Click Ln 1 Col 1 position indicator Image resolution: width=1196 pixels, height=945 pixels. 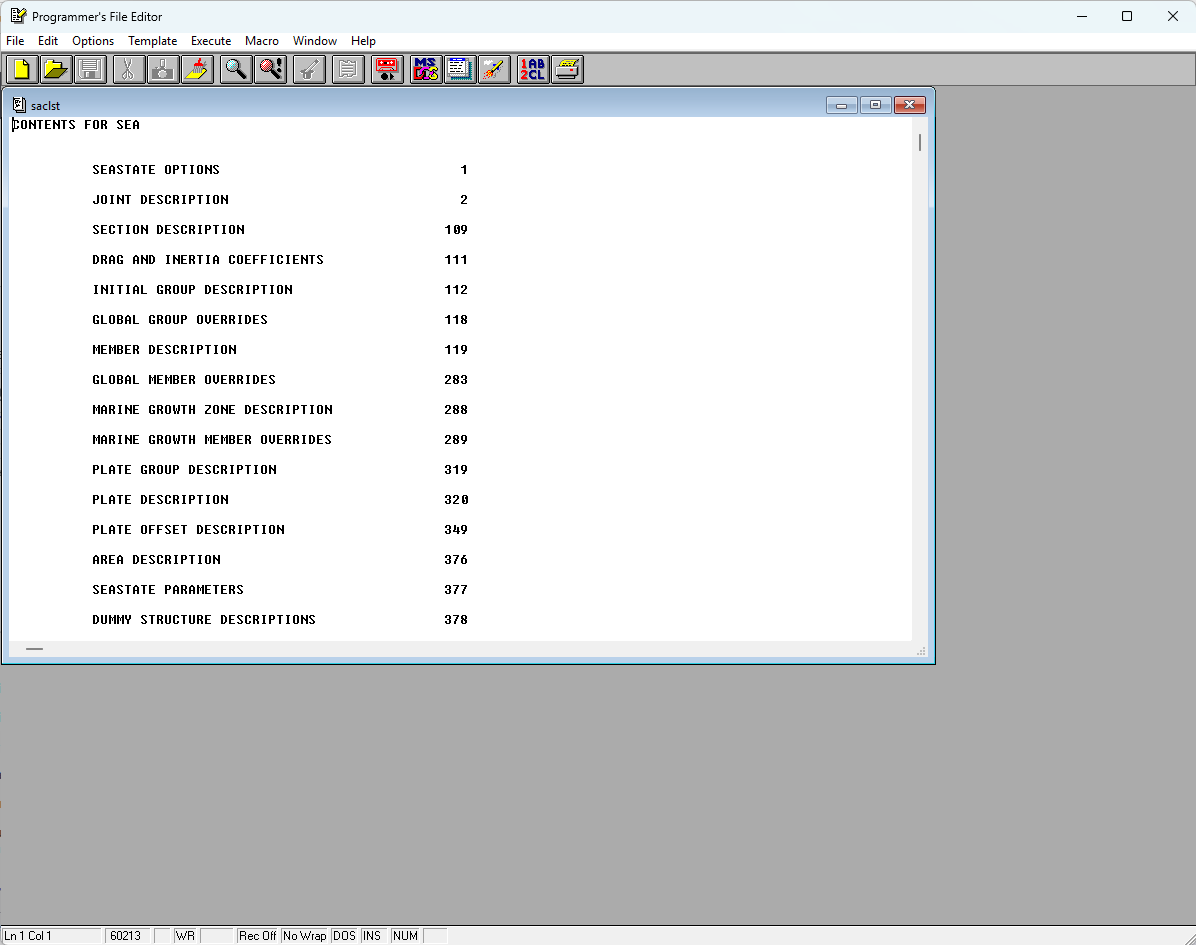coord(52,936)
